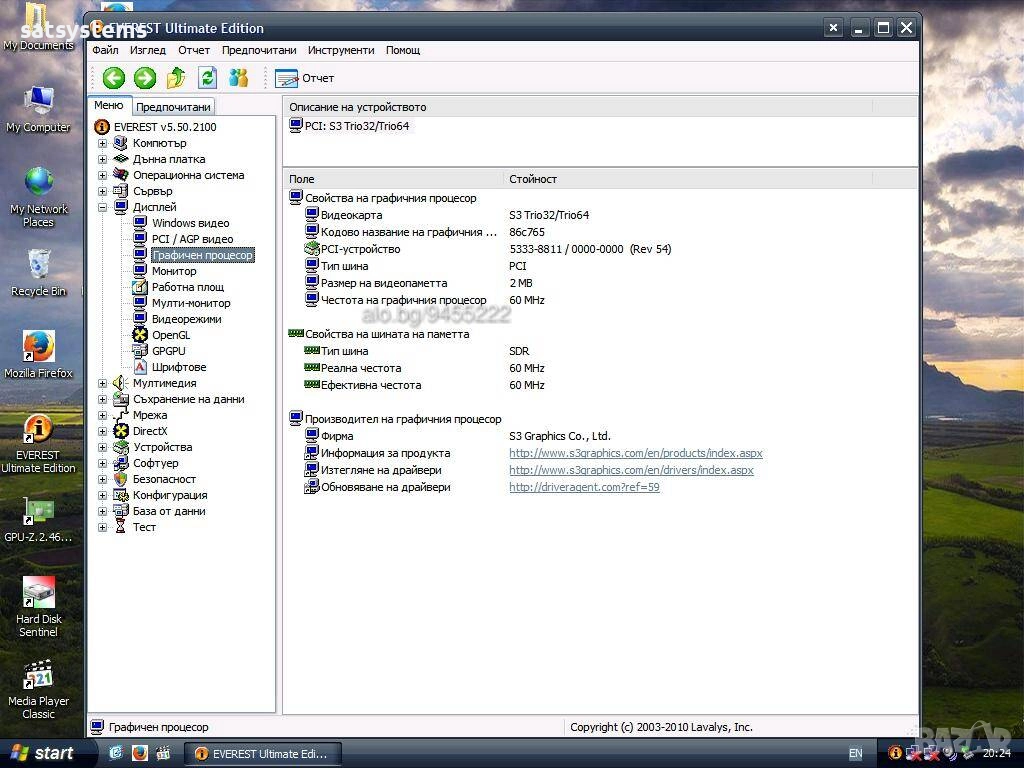Expand the DirectX tree node

[x=102, y=431]
